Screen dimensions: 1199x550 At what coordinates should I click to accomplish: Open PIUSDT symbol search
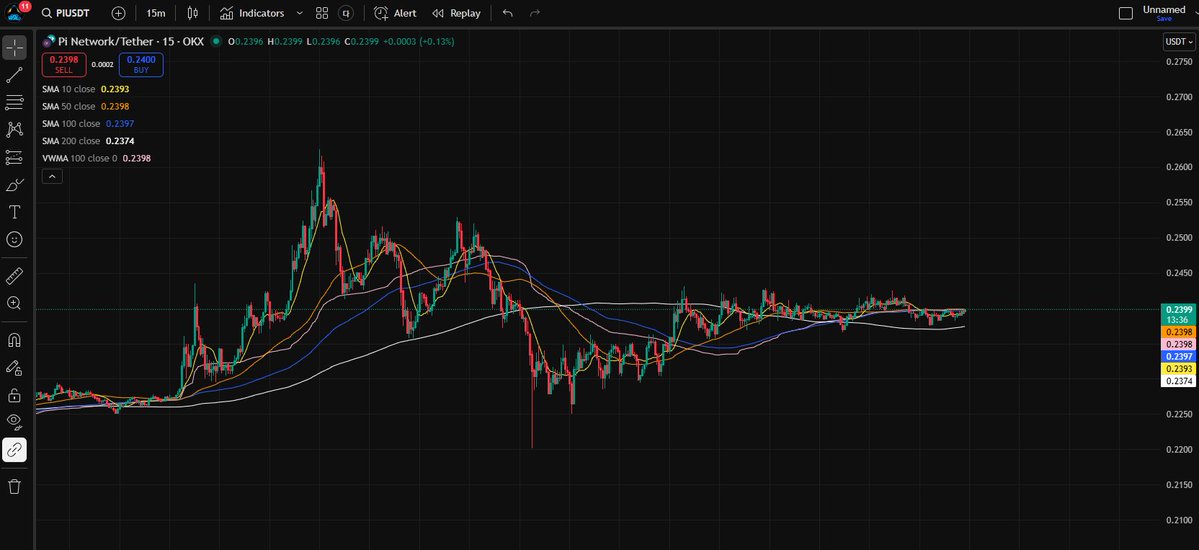coord(67,13)
